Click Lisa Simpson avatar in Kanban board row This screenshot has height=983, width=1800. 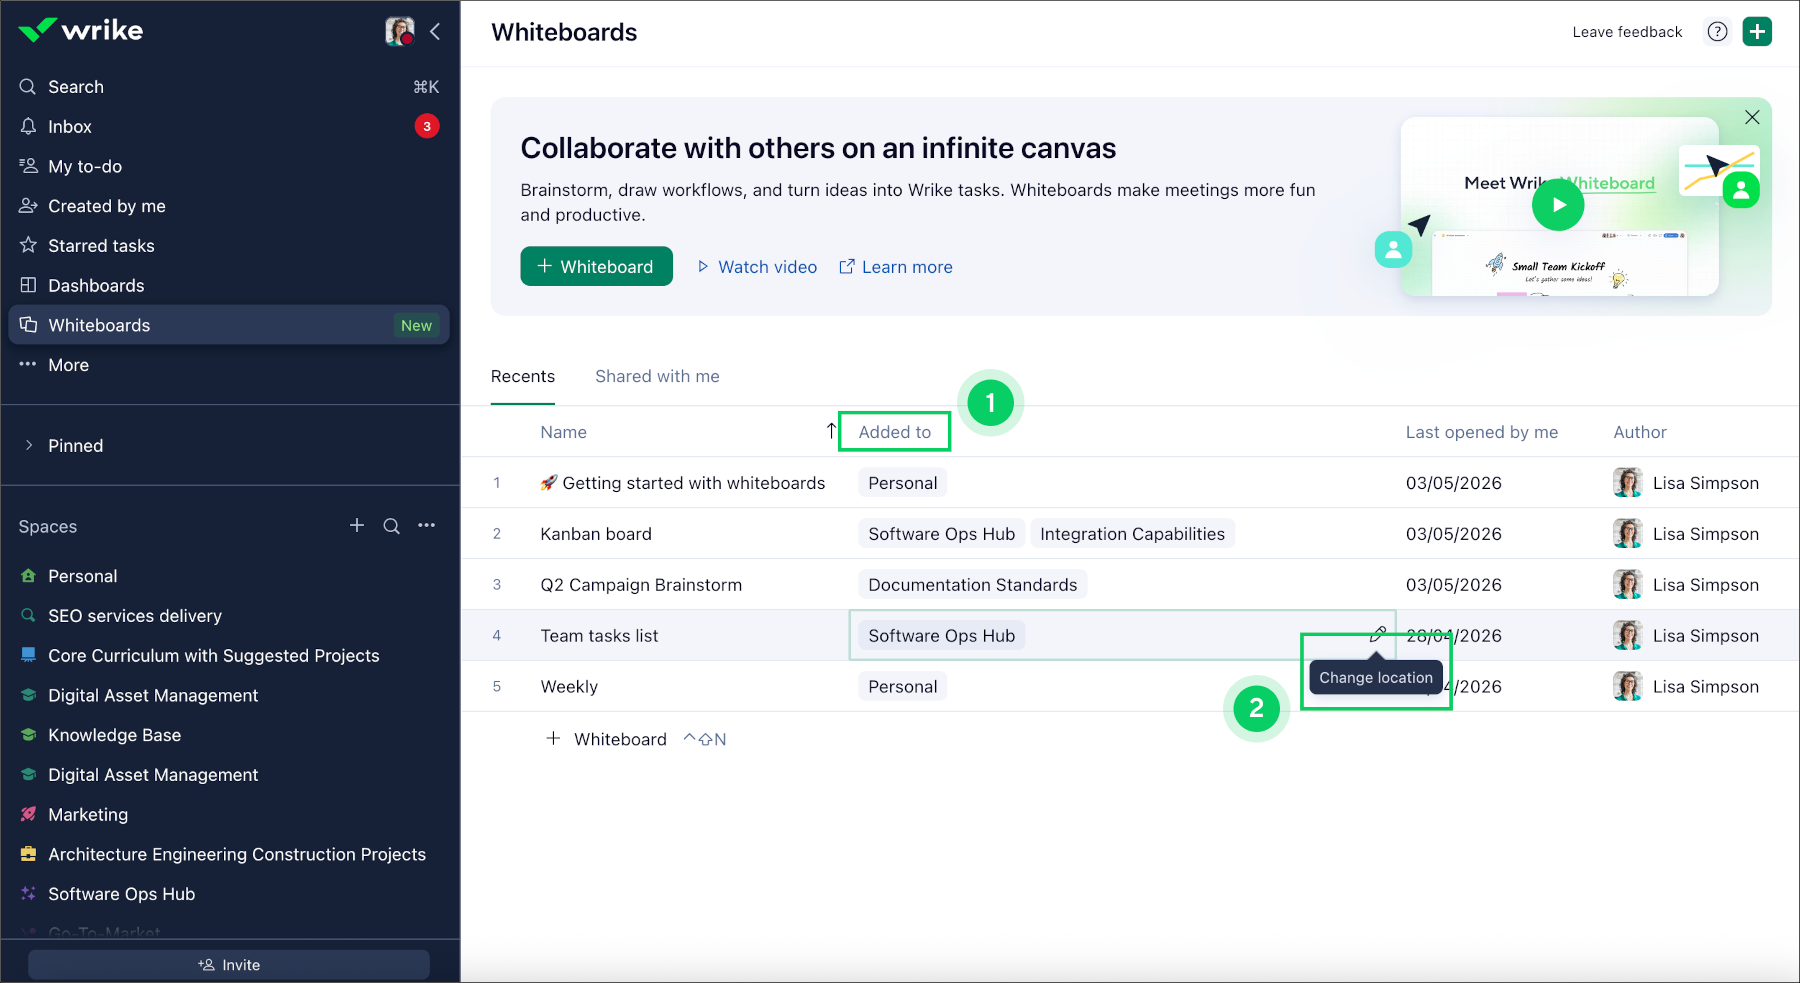1628,534
